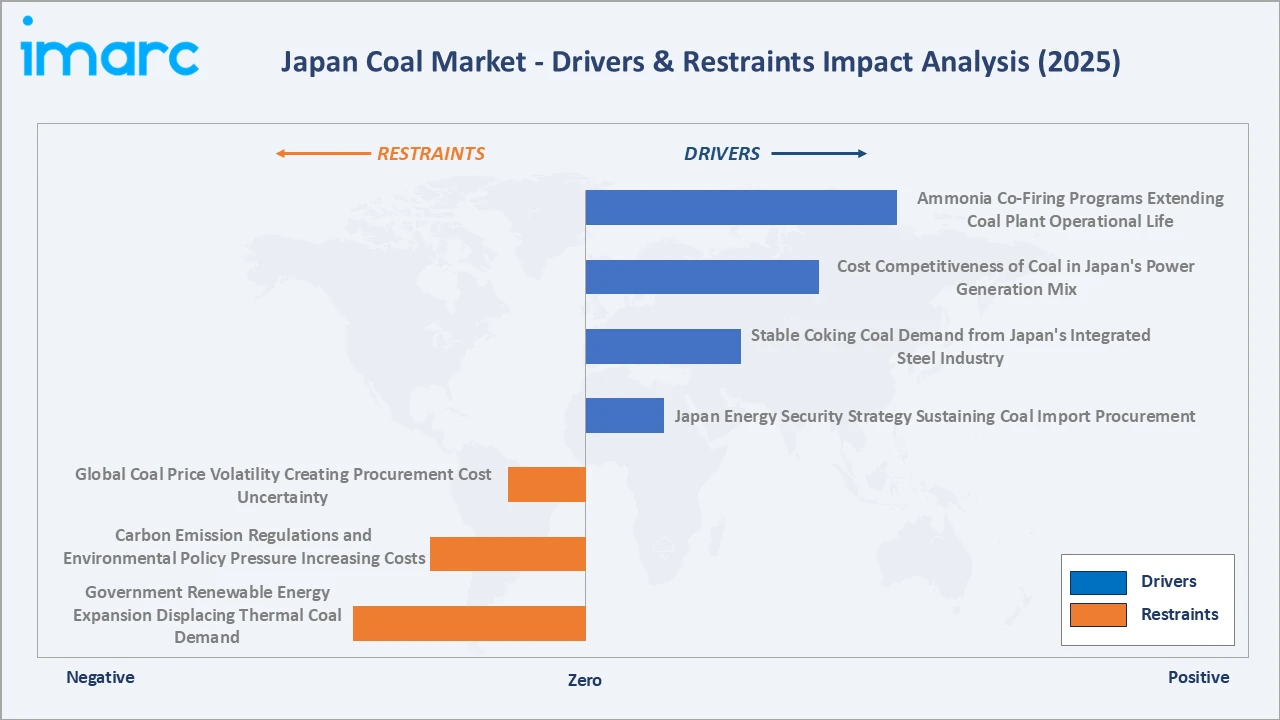The height and width of the screenshot is (720, 1280).
Task: Click the Global Coal Price Volatility orange bar
Action: pyautogui.click(x=547, y=484)
